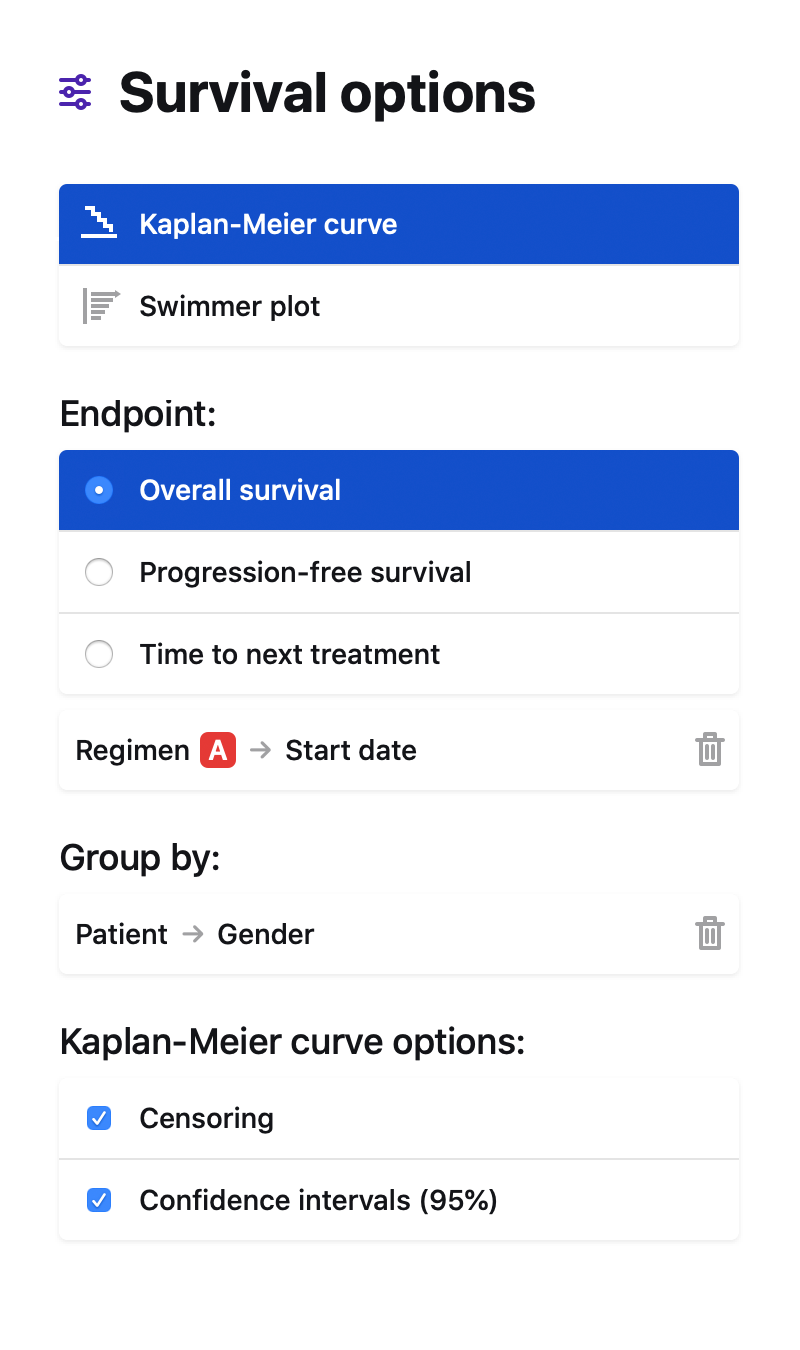Screen dimensions: 800x1350
Task: Click the Survival options header icon
Action: pos(89,92)
